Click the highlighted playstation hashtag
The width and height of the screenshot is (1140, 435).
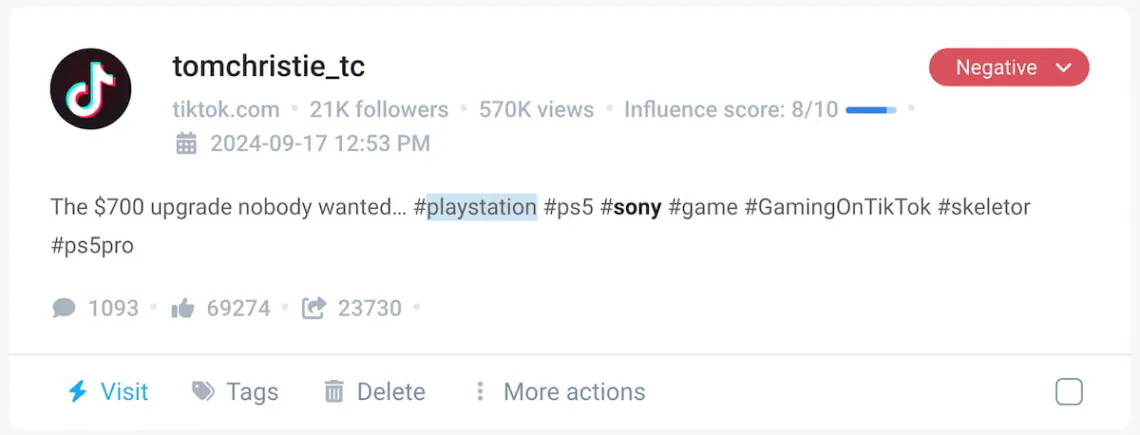(481, 207)
